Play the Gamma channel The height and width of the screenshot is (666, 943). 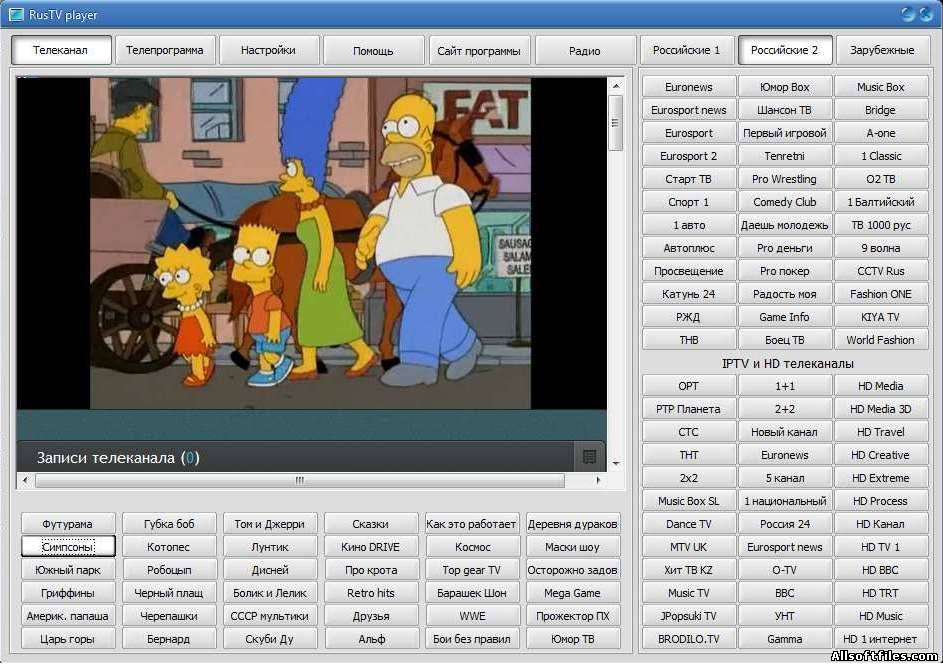pos(785,638)
